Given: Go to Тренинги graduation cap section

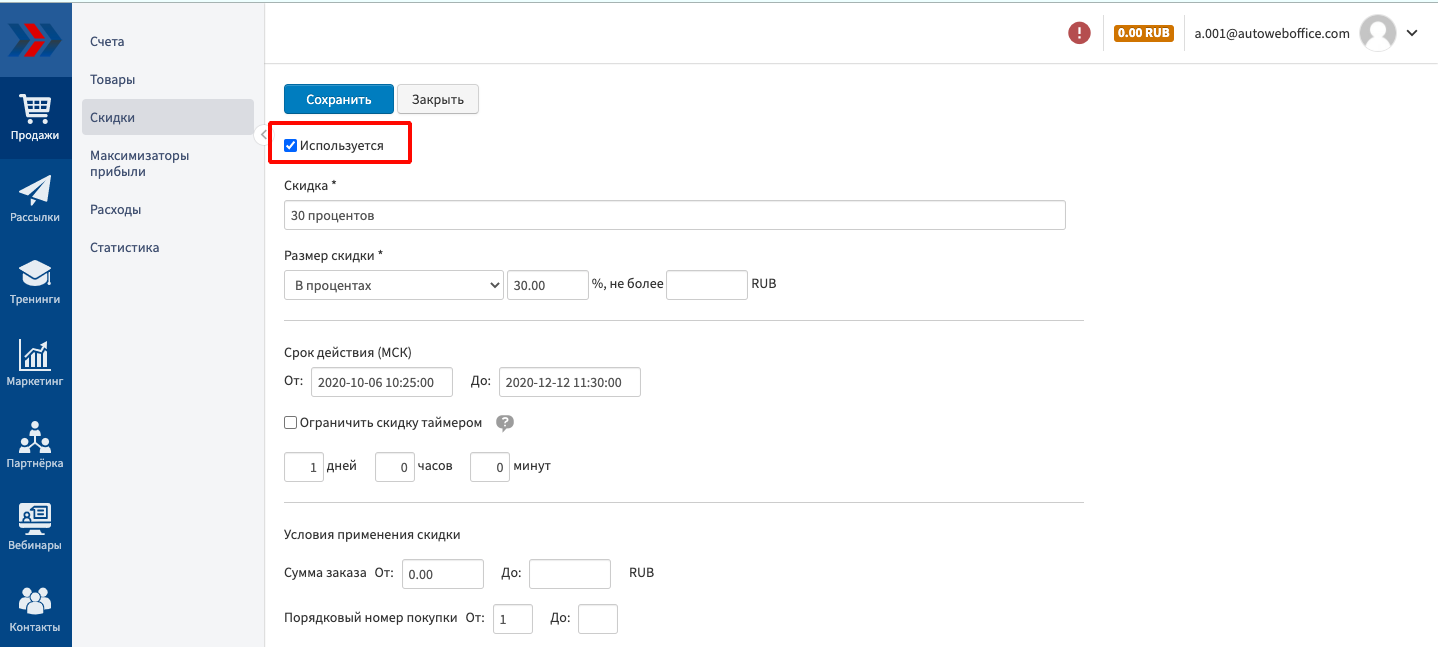Looking at the screenshot, I should click(x=35, y=281).
